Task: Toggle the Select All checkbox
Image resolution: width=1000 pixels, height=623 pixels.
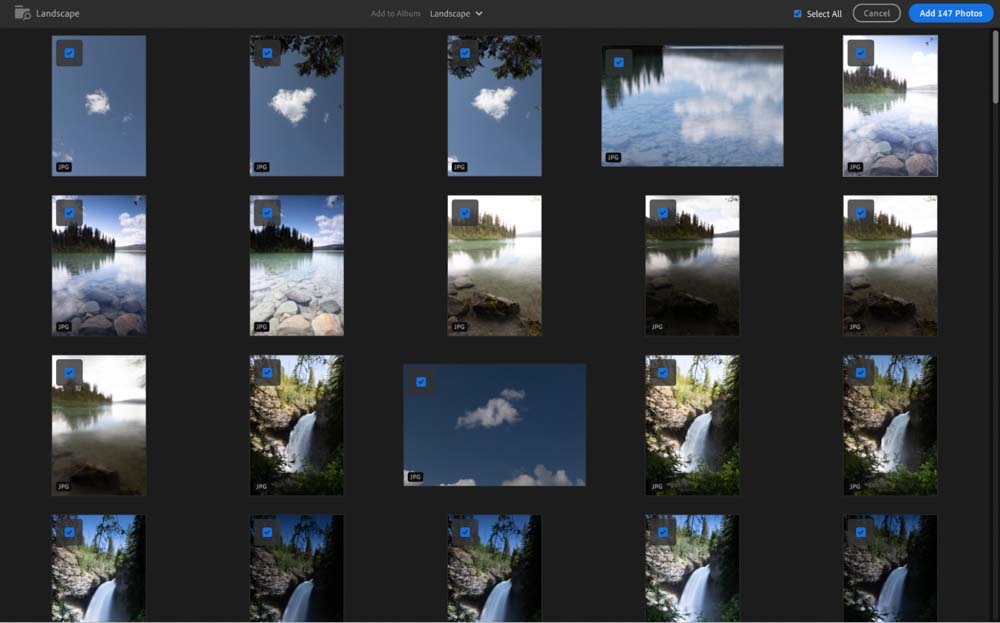Action: 797,13
